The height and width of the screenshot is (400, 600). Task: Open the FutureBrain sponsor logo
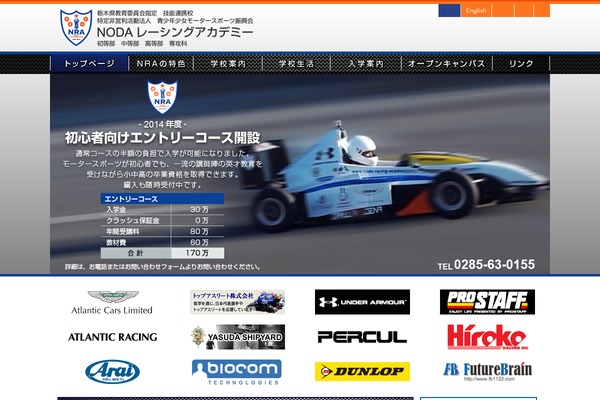pyautogui.click(x=487, y=372)
